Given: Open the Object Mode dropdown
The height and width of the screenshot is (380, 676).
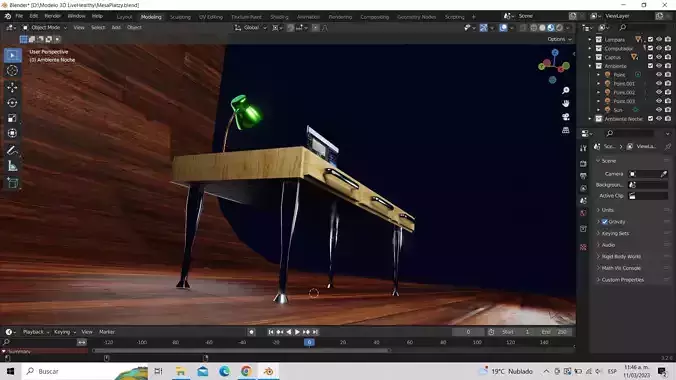Looking at the screenshot, I should click(x=45, y=28).
